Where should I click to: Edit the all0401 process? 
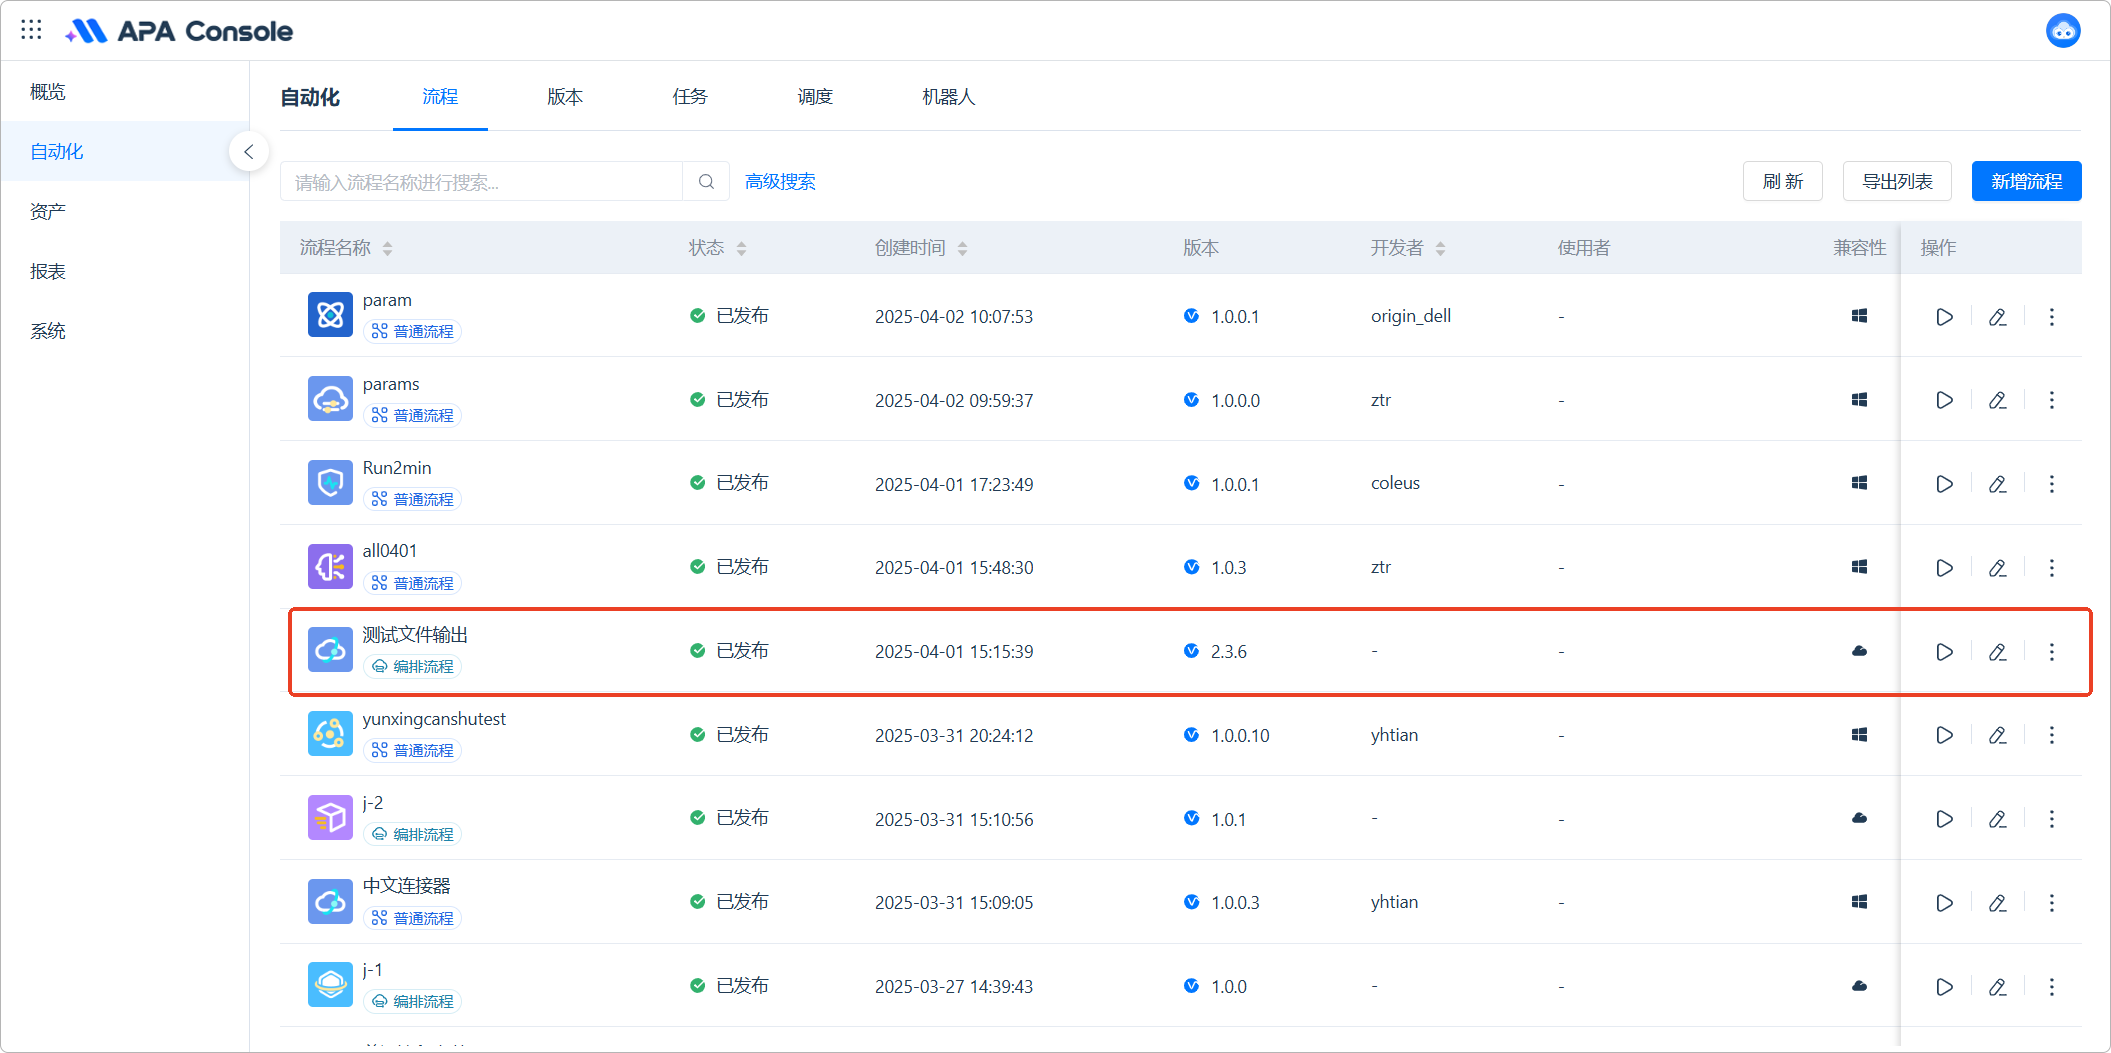(x=1998, y=568)
